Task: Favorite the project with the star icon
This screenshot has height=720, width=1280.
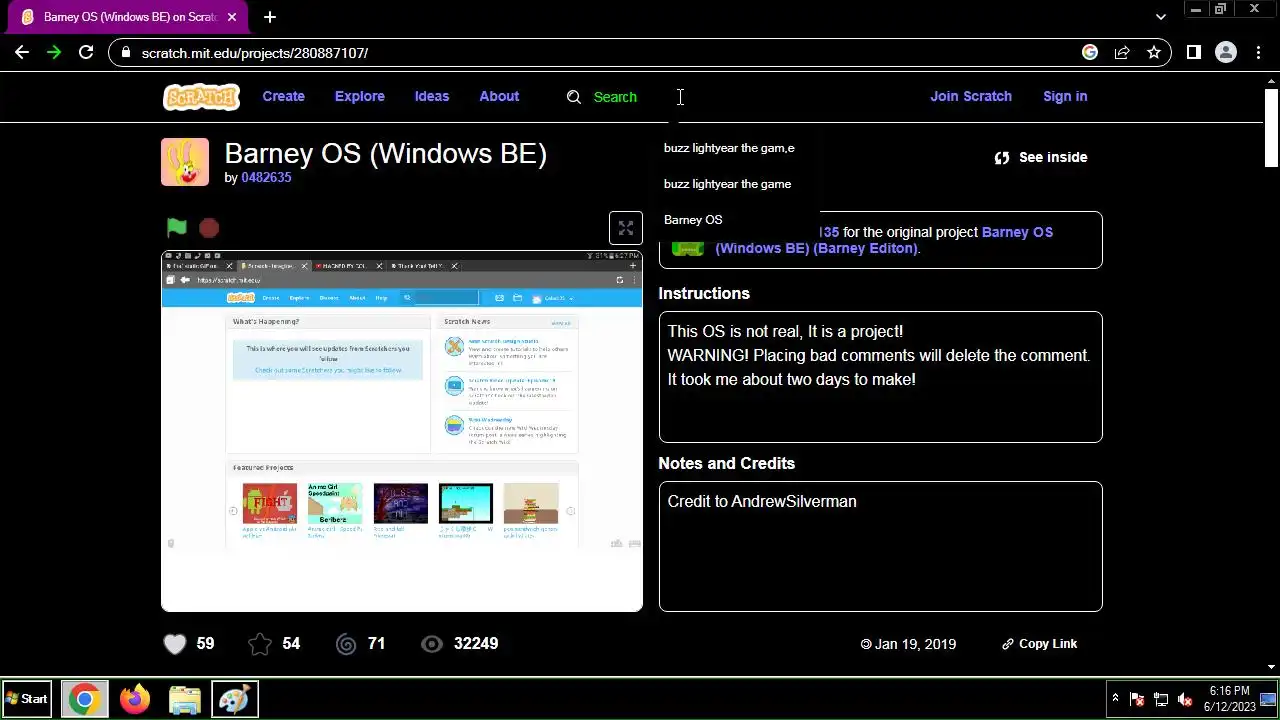Action: 260,644
